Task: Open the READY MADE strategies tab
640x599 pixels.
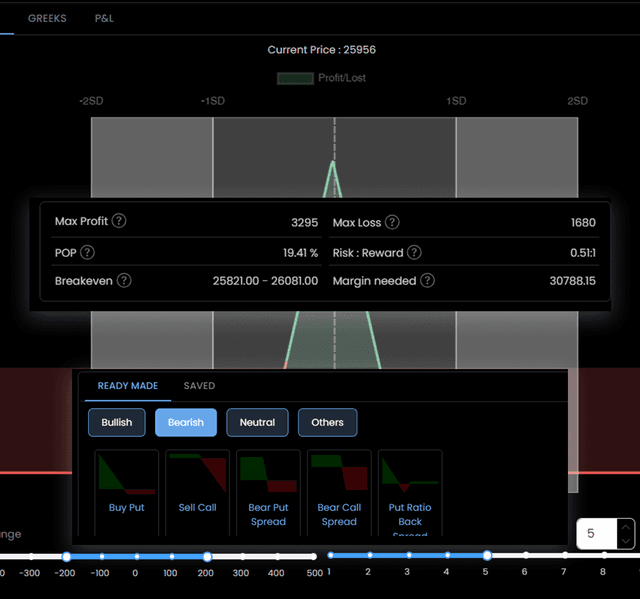Action: point(128,386)
